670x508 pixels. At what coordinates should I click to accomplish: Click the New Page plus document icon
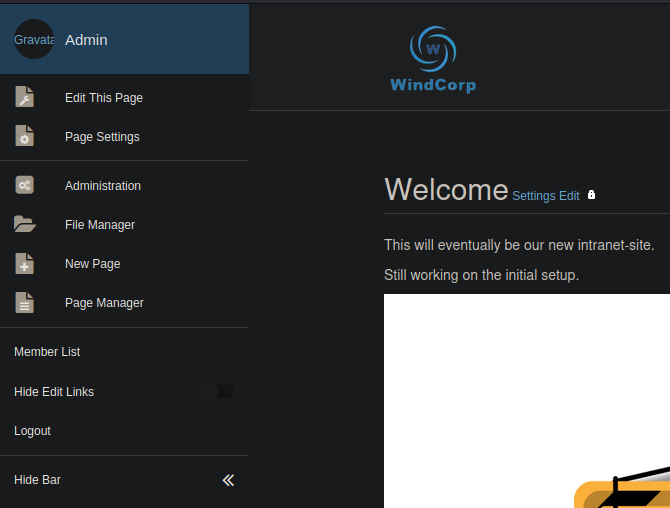click(25, 264)
